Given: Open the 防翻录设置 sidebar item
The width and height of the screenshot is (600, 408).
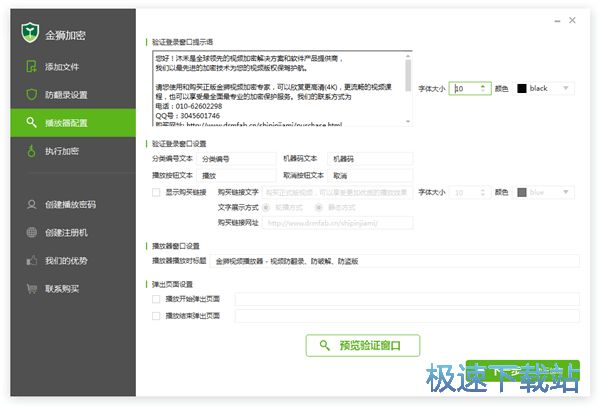Looking at the screenshot, I should pyautogui.click(x=73, y=95).
